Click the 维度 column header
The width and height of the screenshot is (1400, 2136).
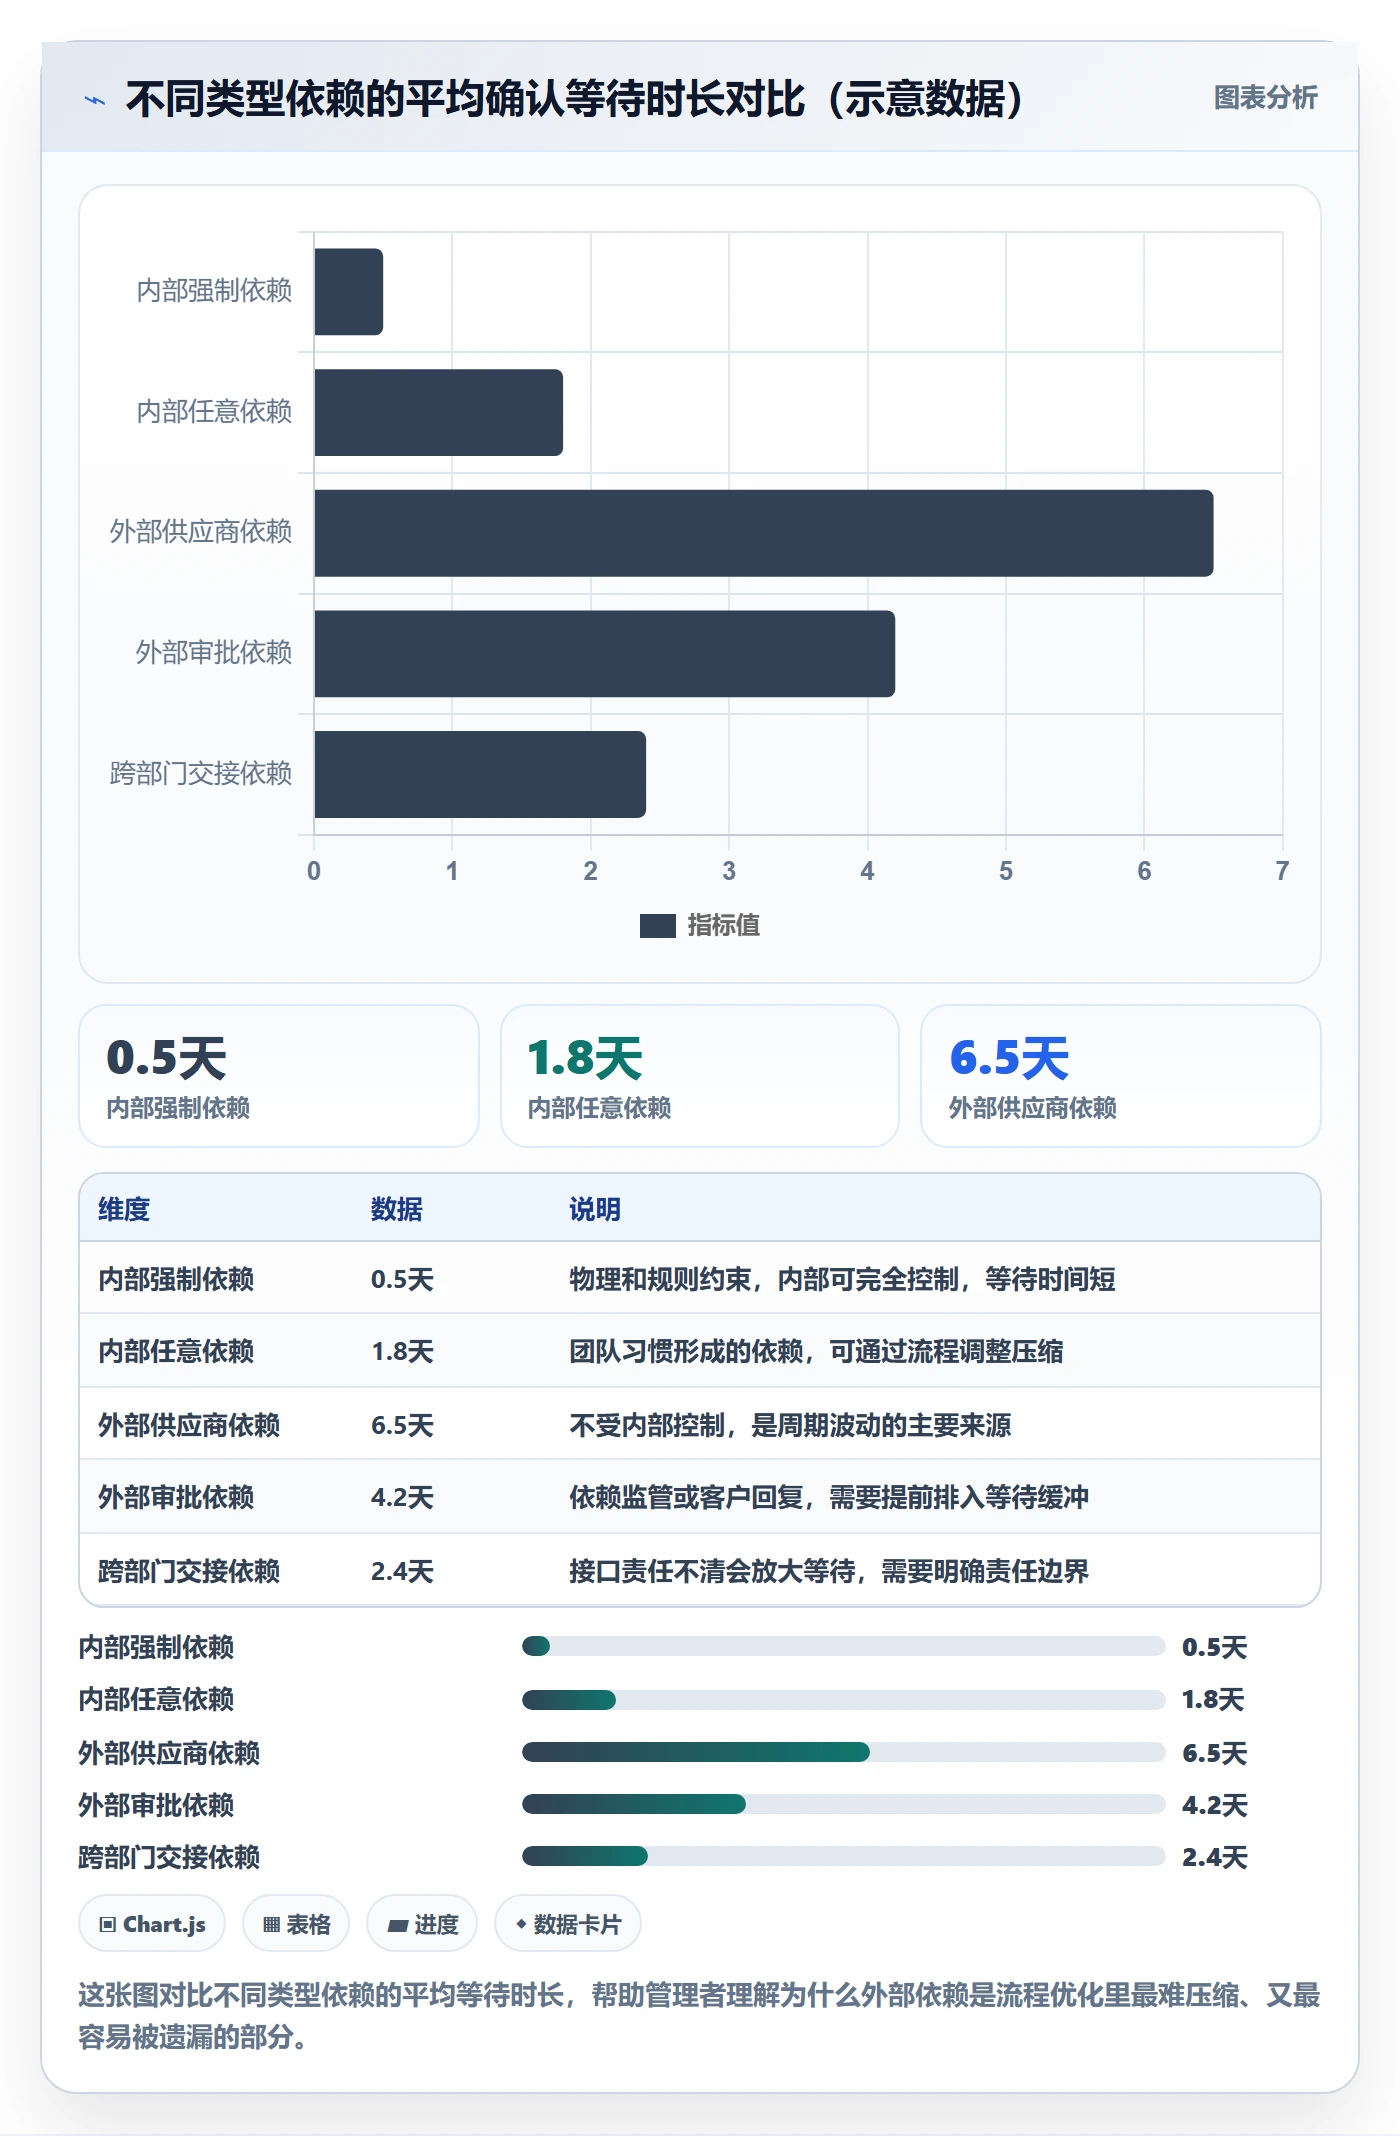(124, 1209)
